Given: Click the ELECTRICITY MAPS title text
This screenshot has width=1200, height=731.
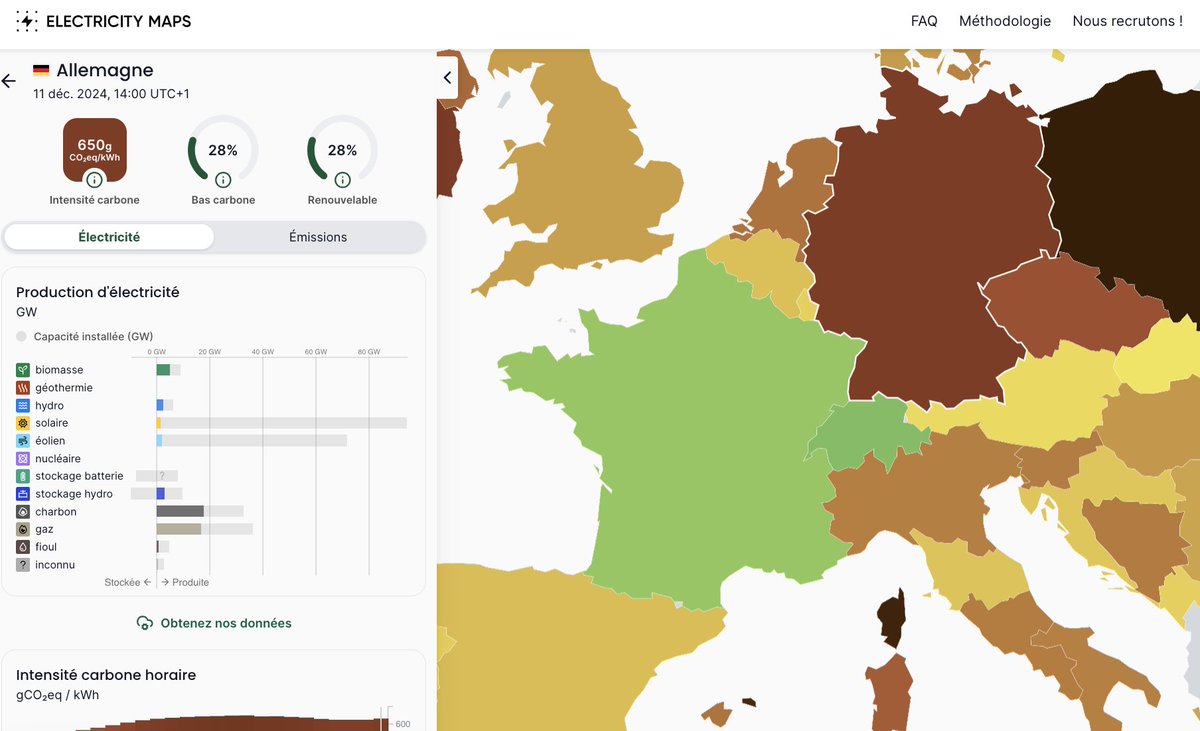Looking at the screenshot, I should tap(119, 21).
